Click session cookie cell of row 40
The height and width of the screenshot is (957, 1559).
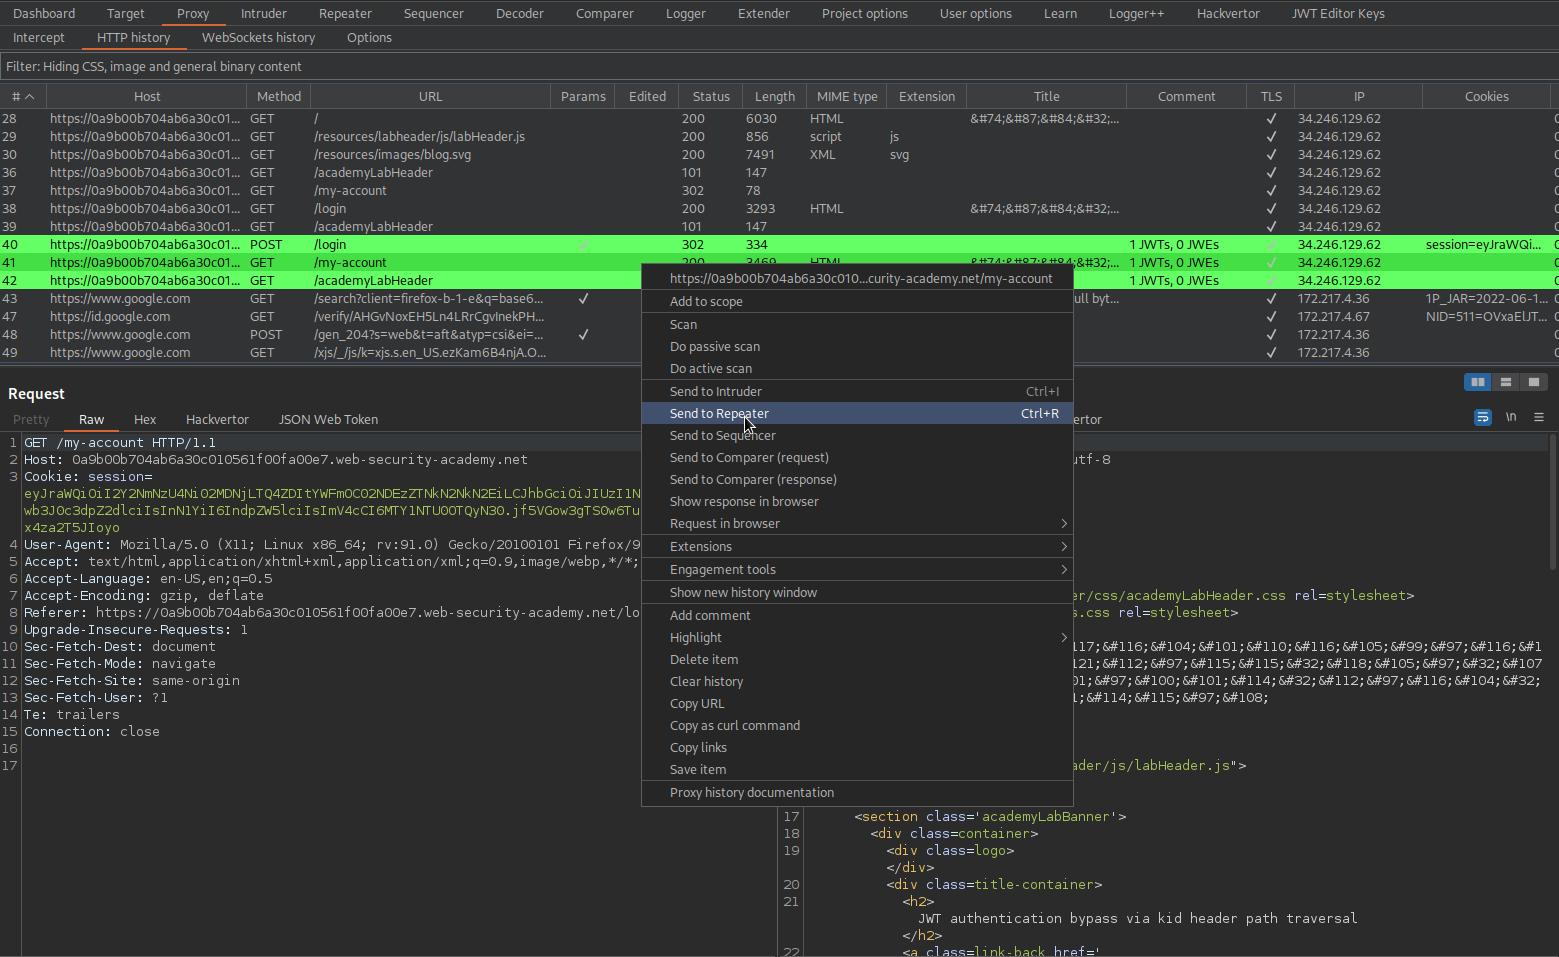coord(1486,245)
